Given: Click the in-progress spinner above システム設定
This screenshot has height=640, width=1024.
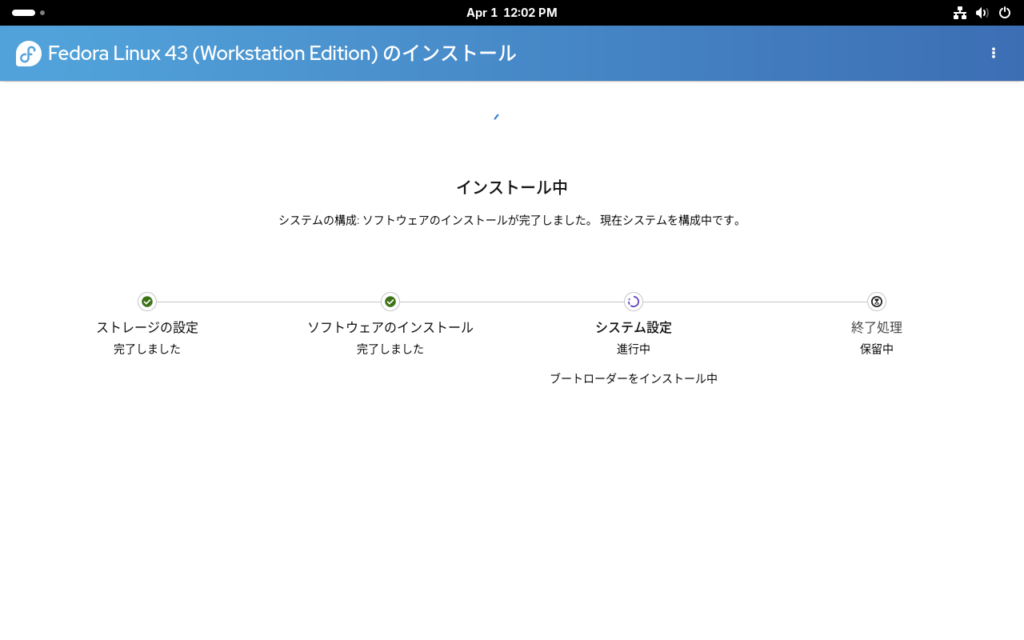Looking at the screenshot, I should [x=633, y=301].
